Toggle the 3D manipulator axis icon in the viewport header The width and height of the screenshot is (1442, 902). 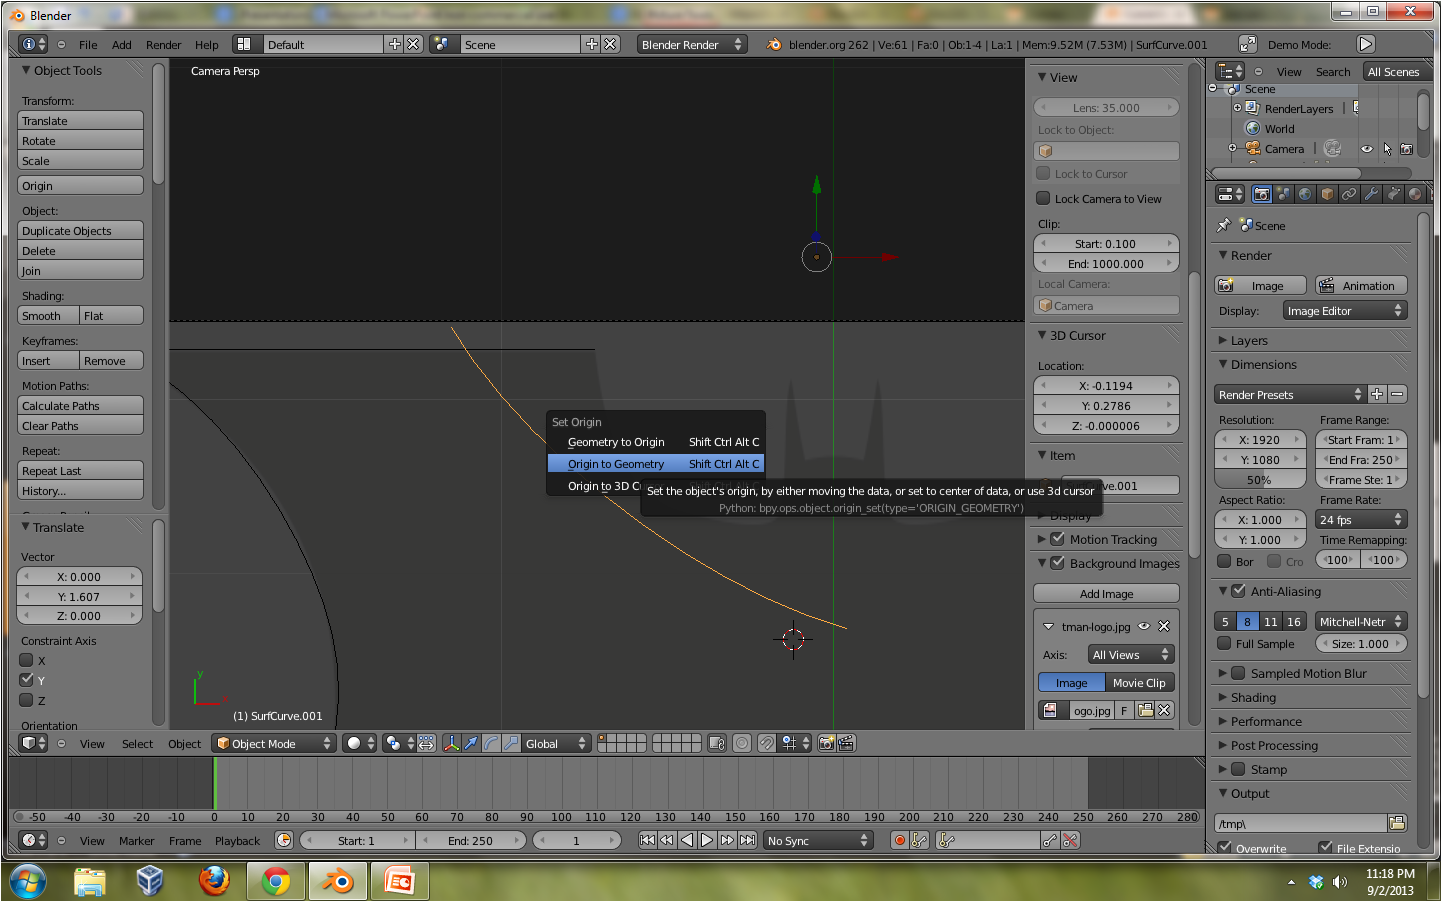(451, 743)
